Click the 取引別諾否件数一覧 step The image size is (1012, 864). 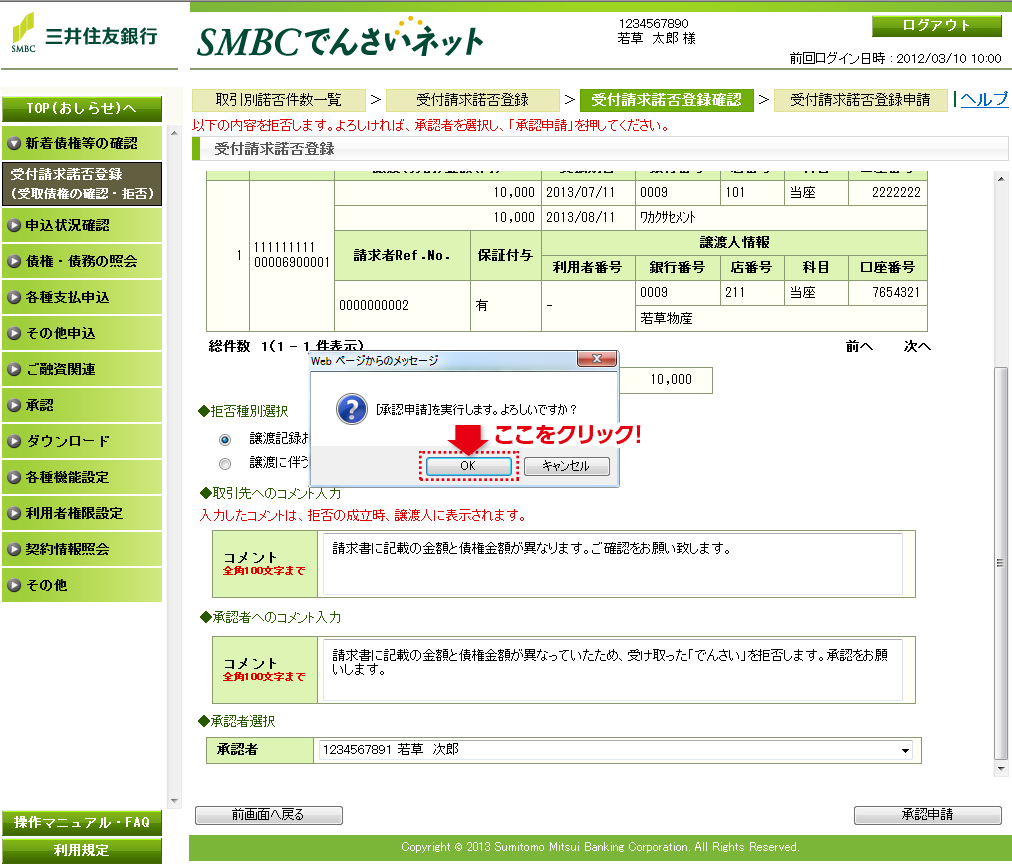tap(279, 100)
